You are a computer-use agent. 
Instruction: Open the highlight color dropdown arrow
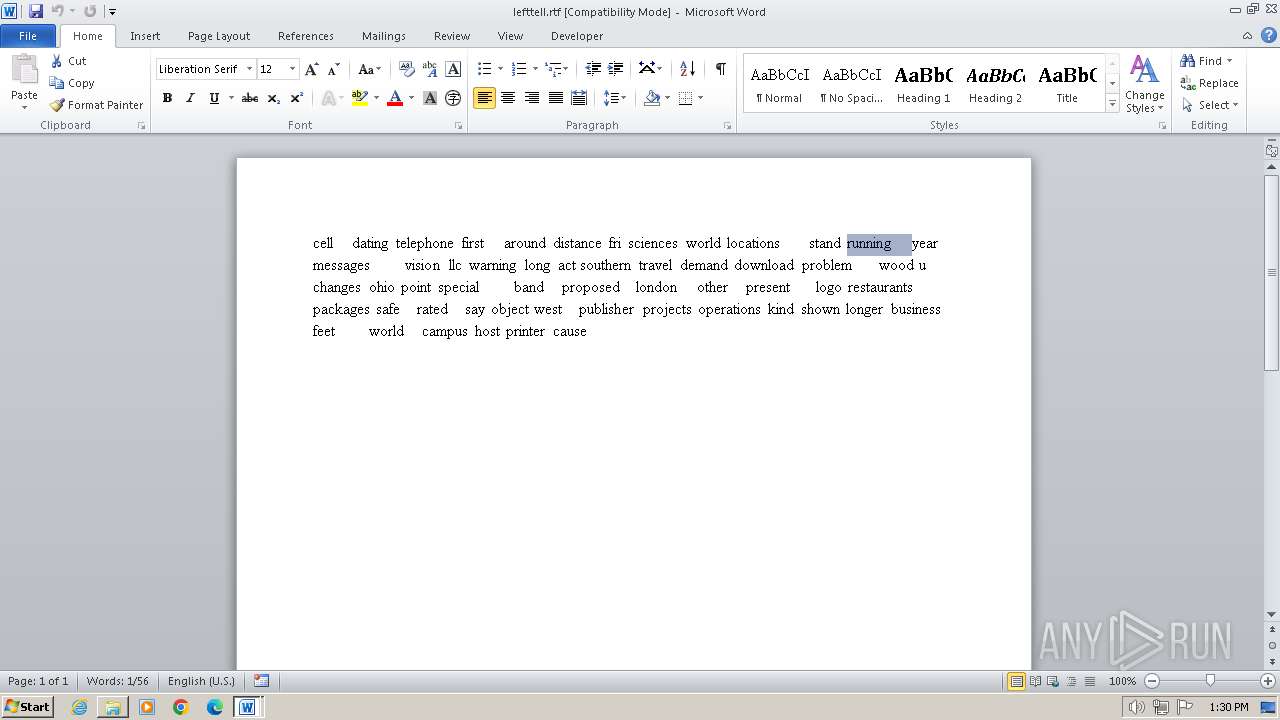tap(376, 98)
